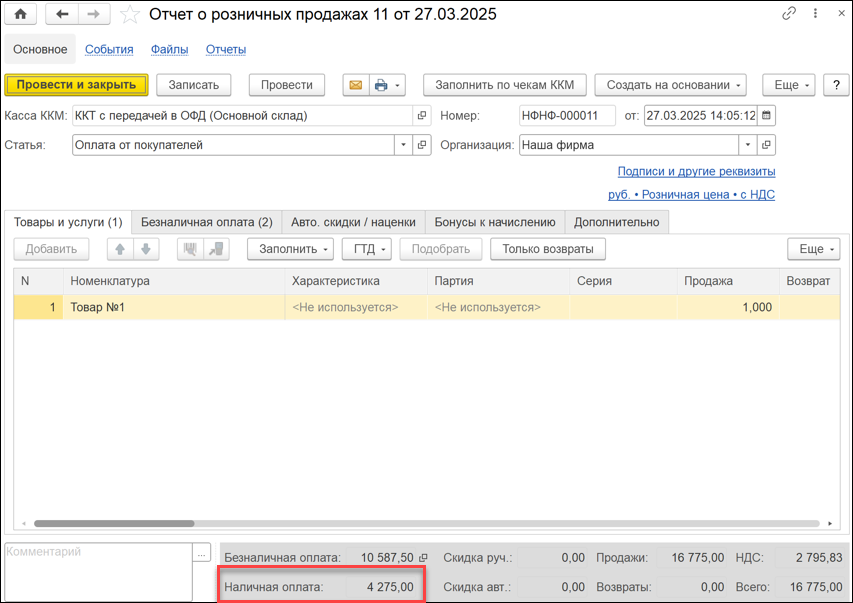Click the Home icon in the title bar
The width and height of the screenshot is (853, 603).
tap(21, 14)
